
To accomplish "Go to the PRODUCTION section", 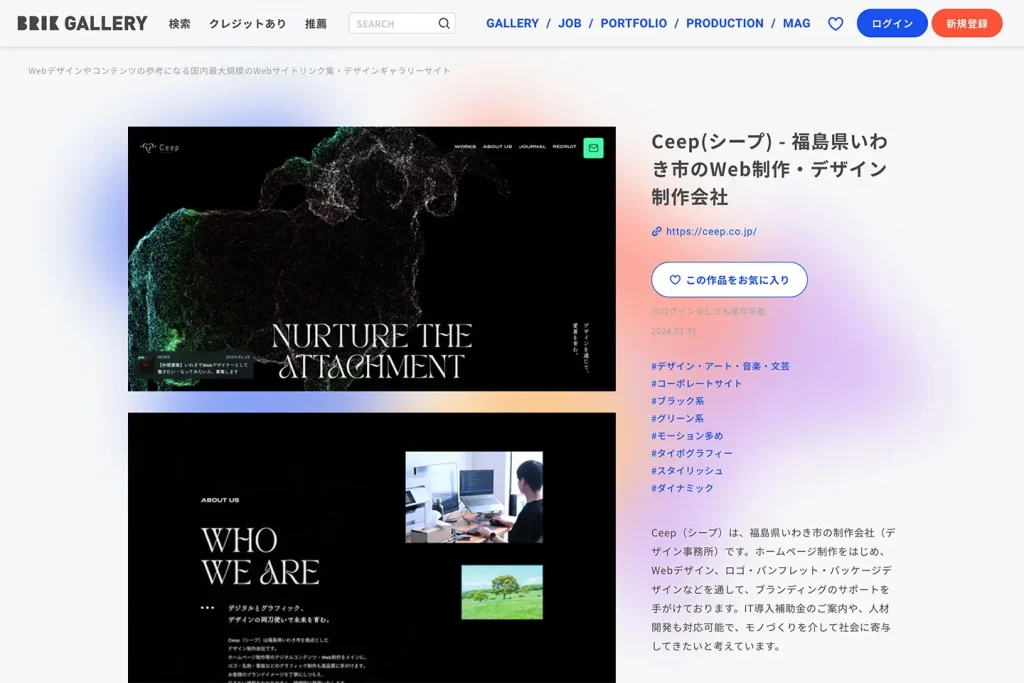I will (724, 24).
